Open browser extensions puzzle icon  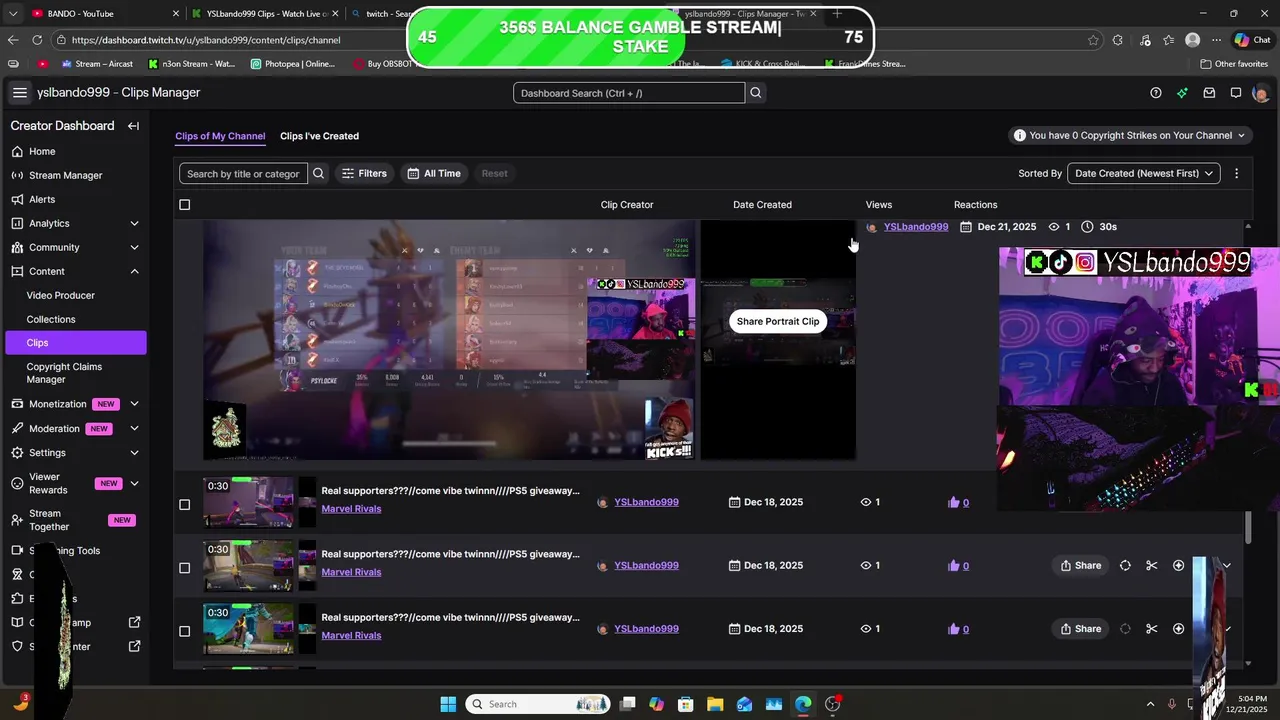coord(1117,40)
